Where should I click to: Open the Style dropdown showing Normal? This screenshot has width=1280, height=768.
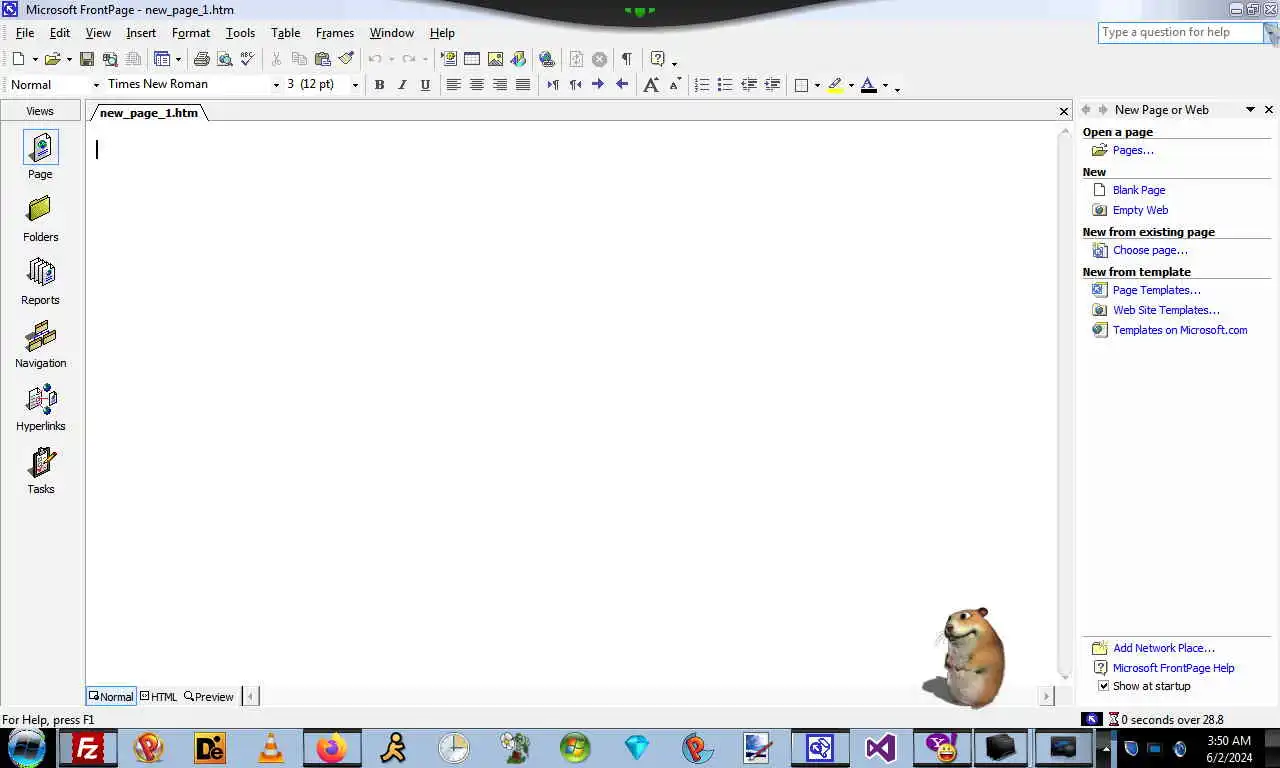click(x=96, y=85)
